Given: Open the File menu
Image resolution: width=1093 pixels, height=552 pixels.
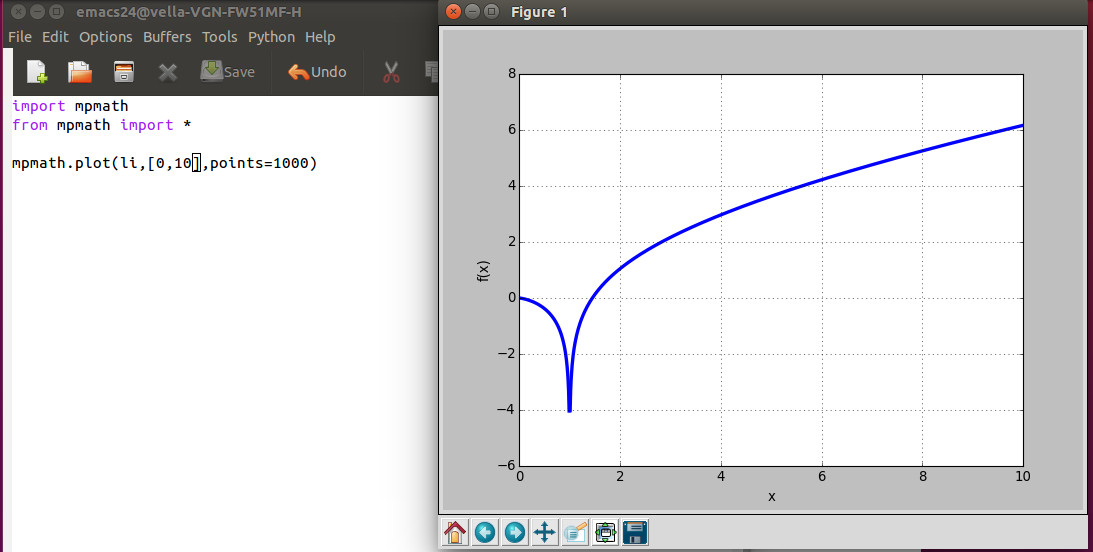Looking at the screenshot, I should tap(20, 37).
